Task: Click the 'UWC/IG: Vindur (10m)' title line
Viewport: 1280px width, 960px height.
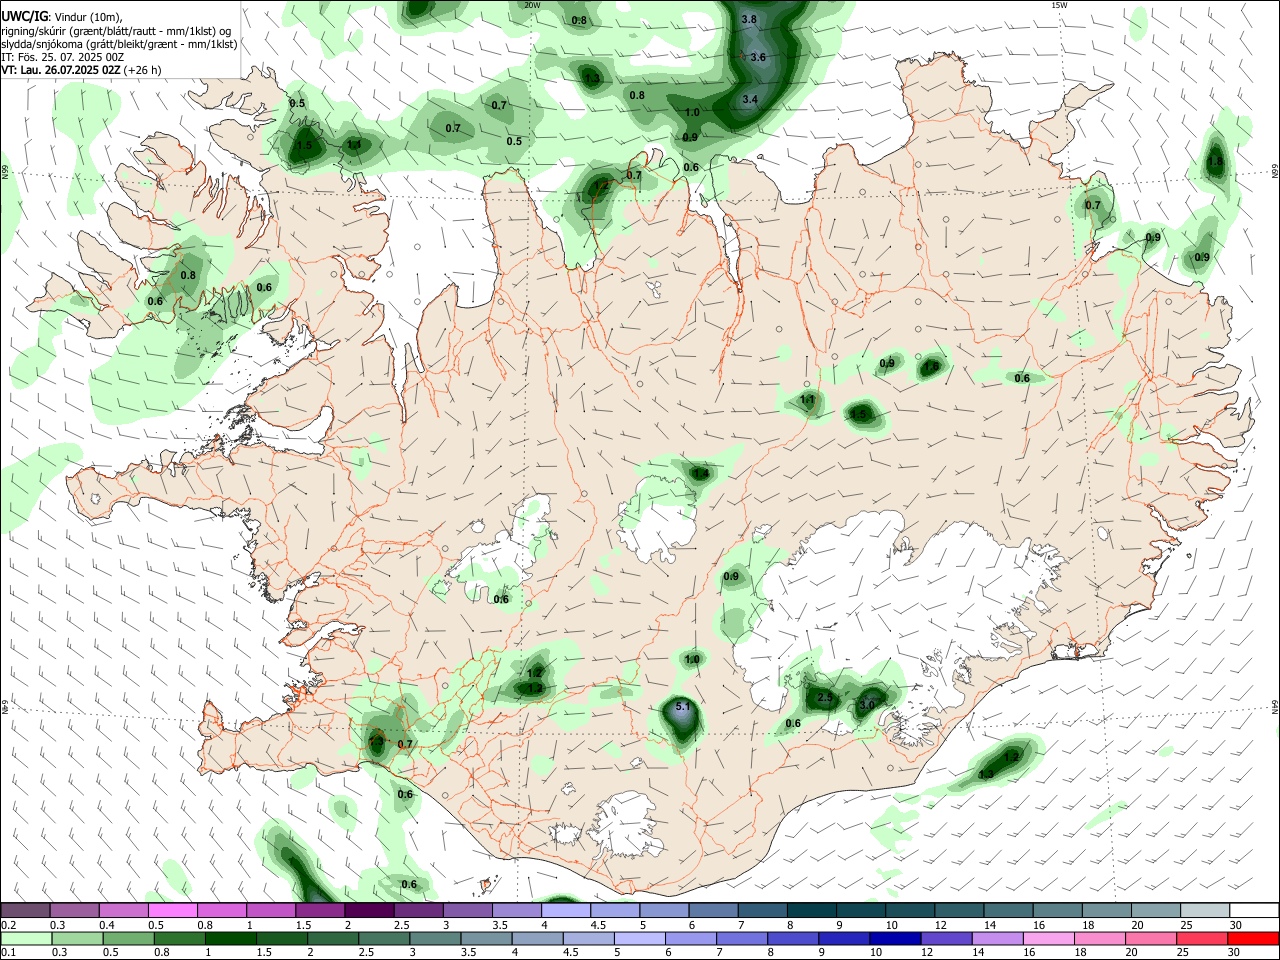Action: coord(62,17)
